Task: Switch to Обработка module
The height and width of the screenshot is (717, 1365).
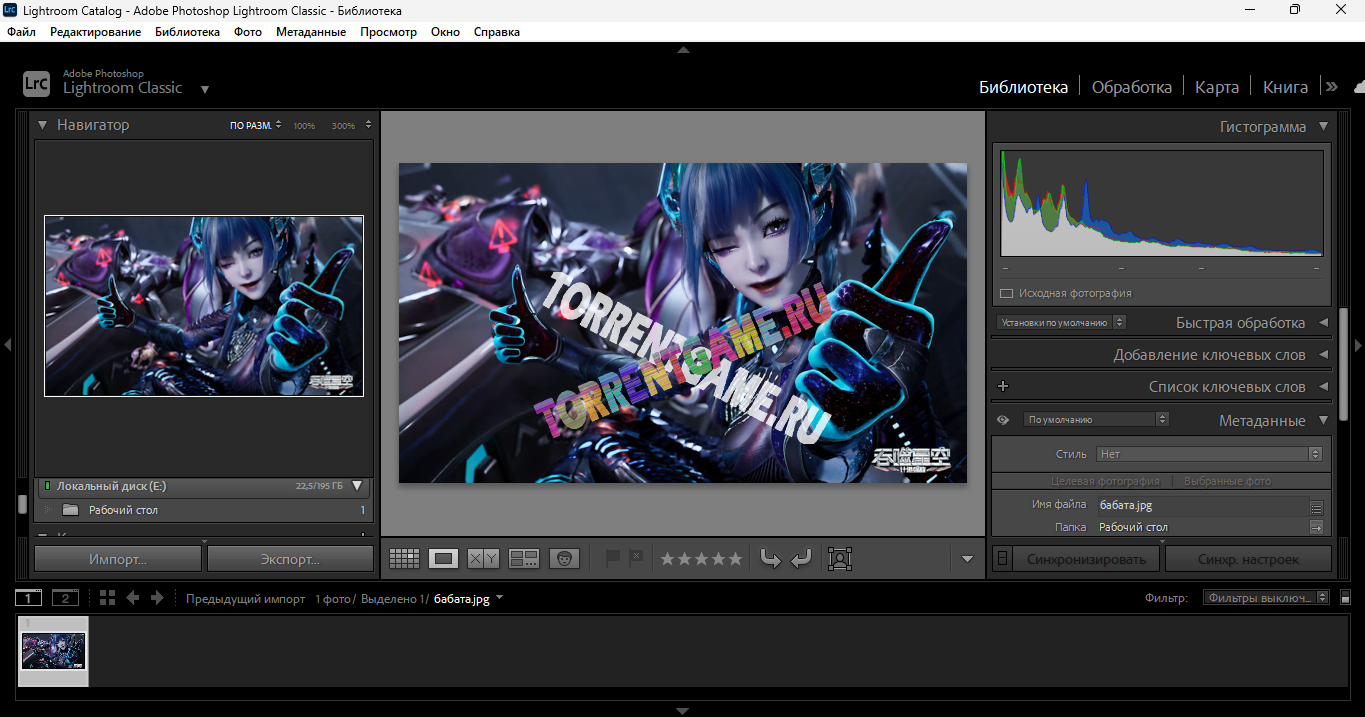Action: coord(1132,87)
